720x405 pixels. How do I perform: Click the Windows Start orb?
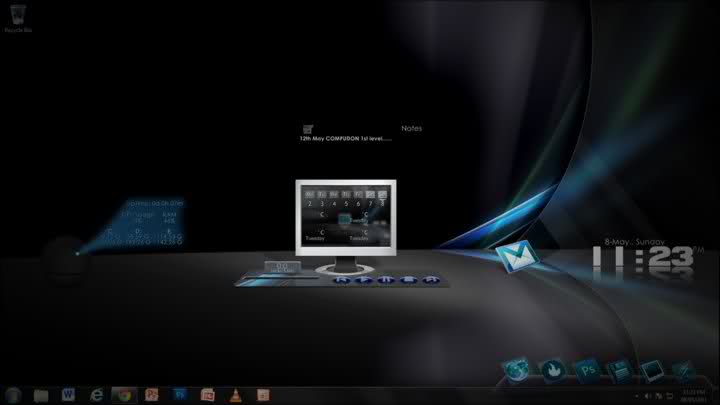(13, 395)
